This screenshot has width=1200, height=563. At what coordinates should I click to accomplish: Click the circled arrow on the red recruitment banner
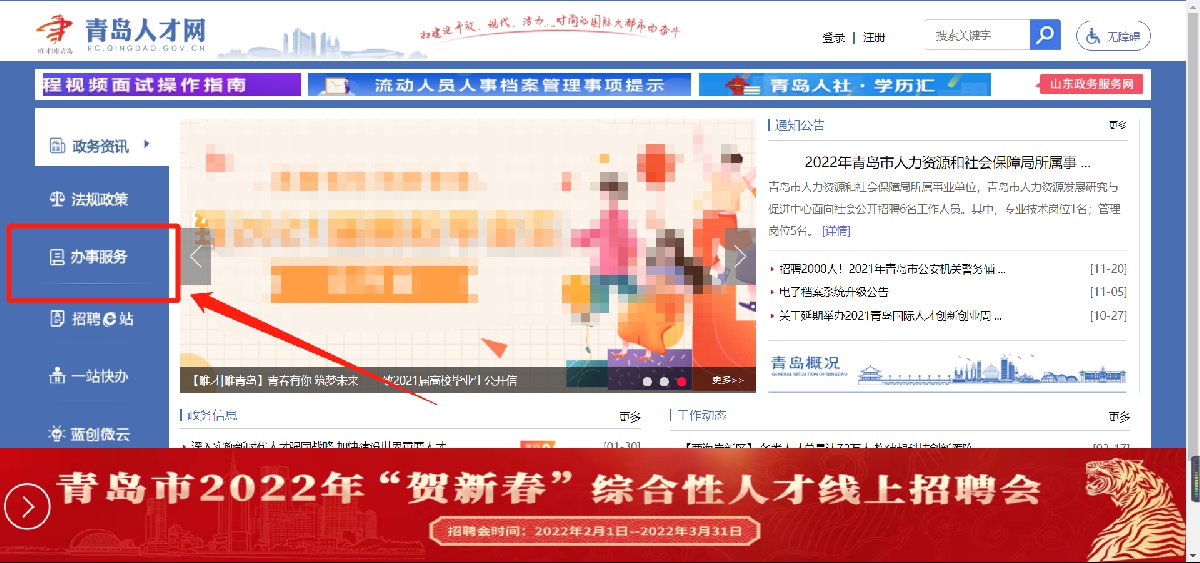click(26, 506)
